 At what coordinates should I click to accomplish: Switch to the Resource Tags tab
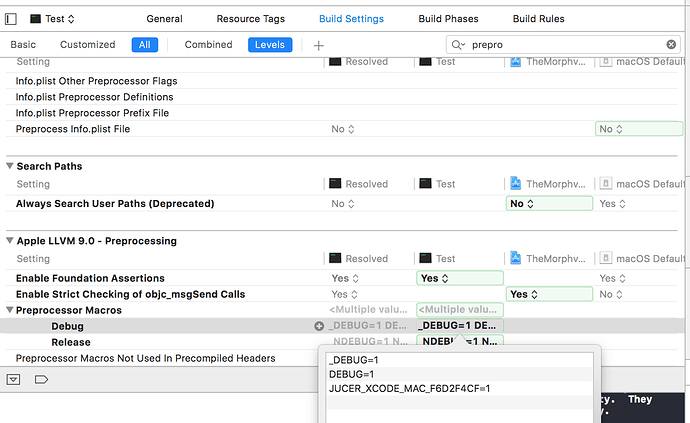click(251, 19)
